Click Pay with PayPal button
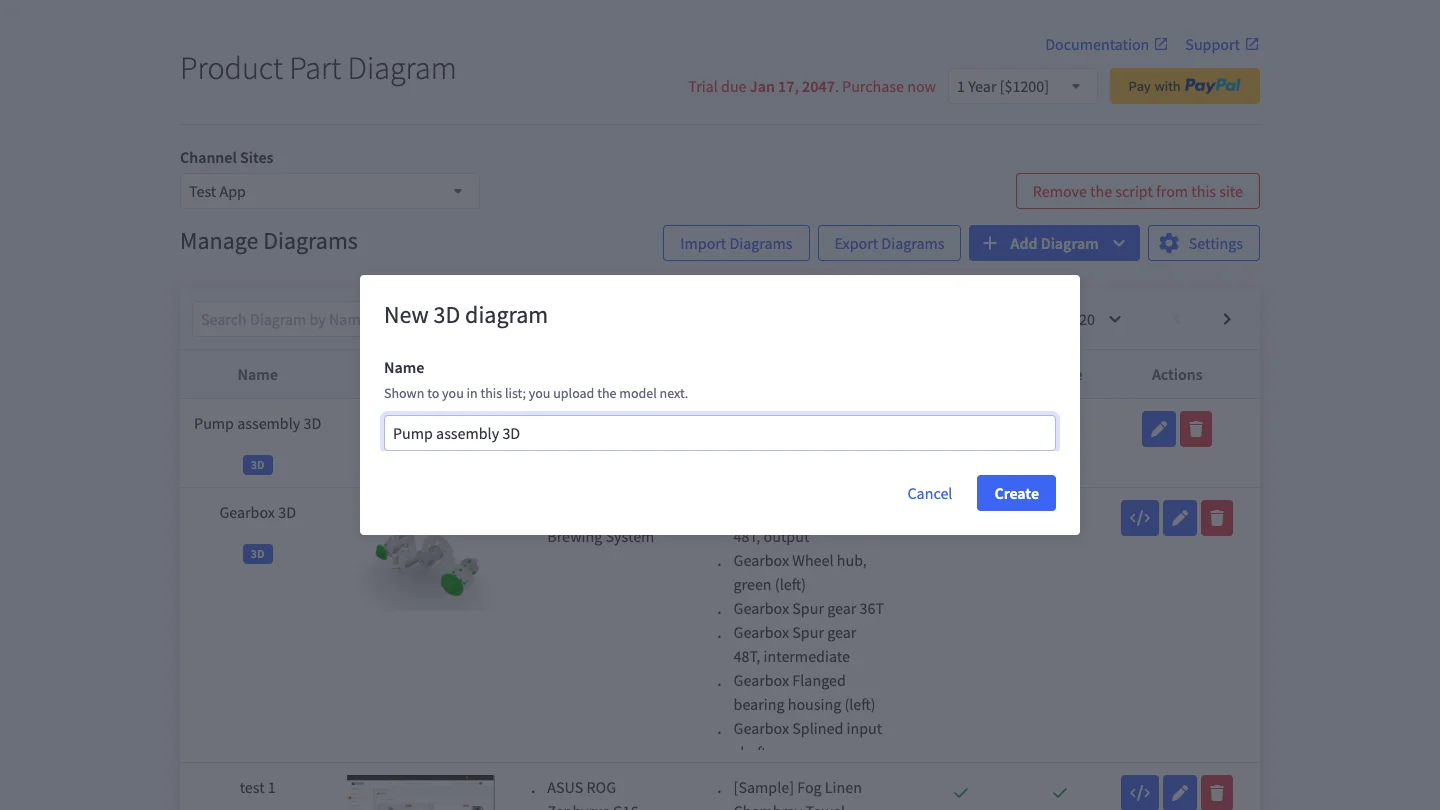1440x810 pixels. pos(1185,86)
